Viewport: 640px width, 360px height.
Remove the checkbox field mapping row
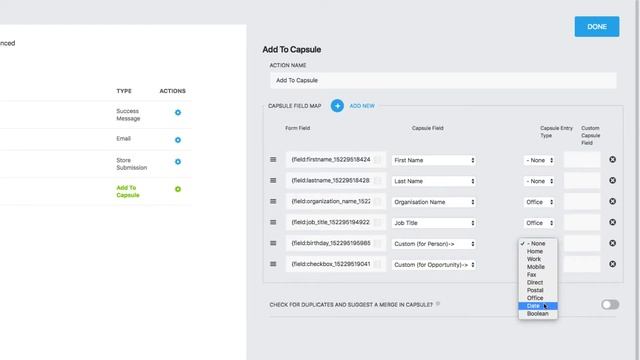click(x=613, y=264)
